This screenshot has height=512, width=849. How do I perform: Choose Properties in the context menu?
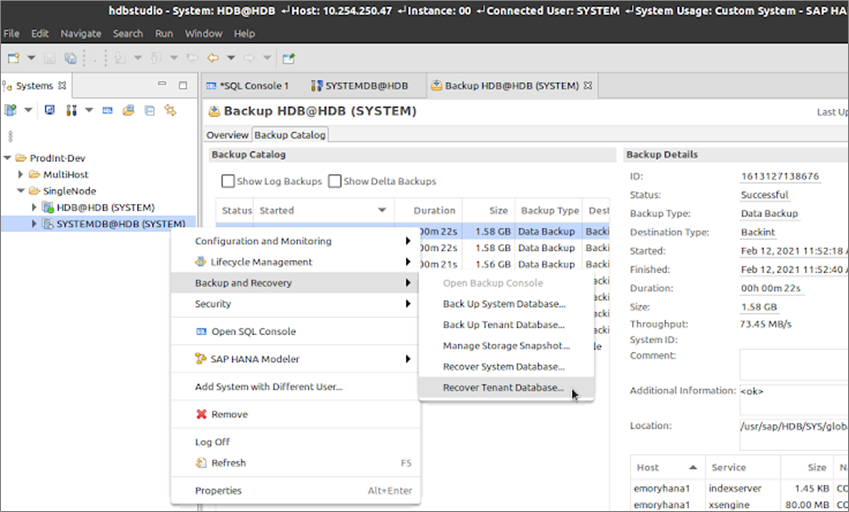tap(296, 490)
